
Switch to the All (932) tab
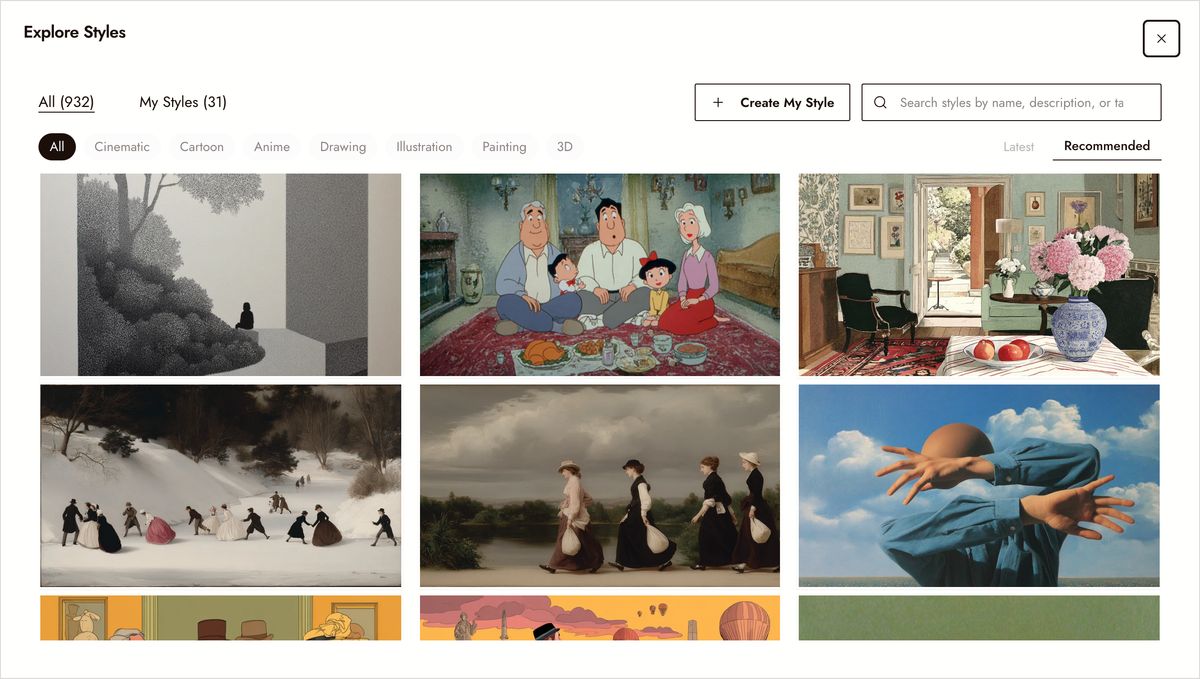(x=66, y=102)
